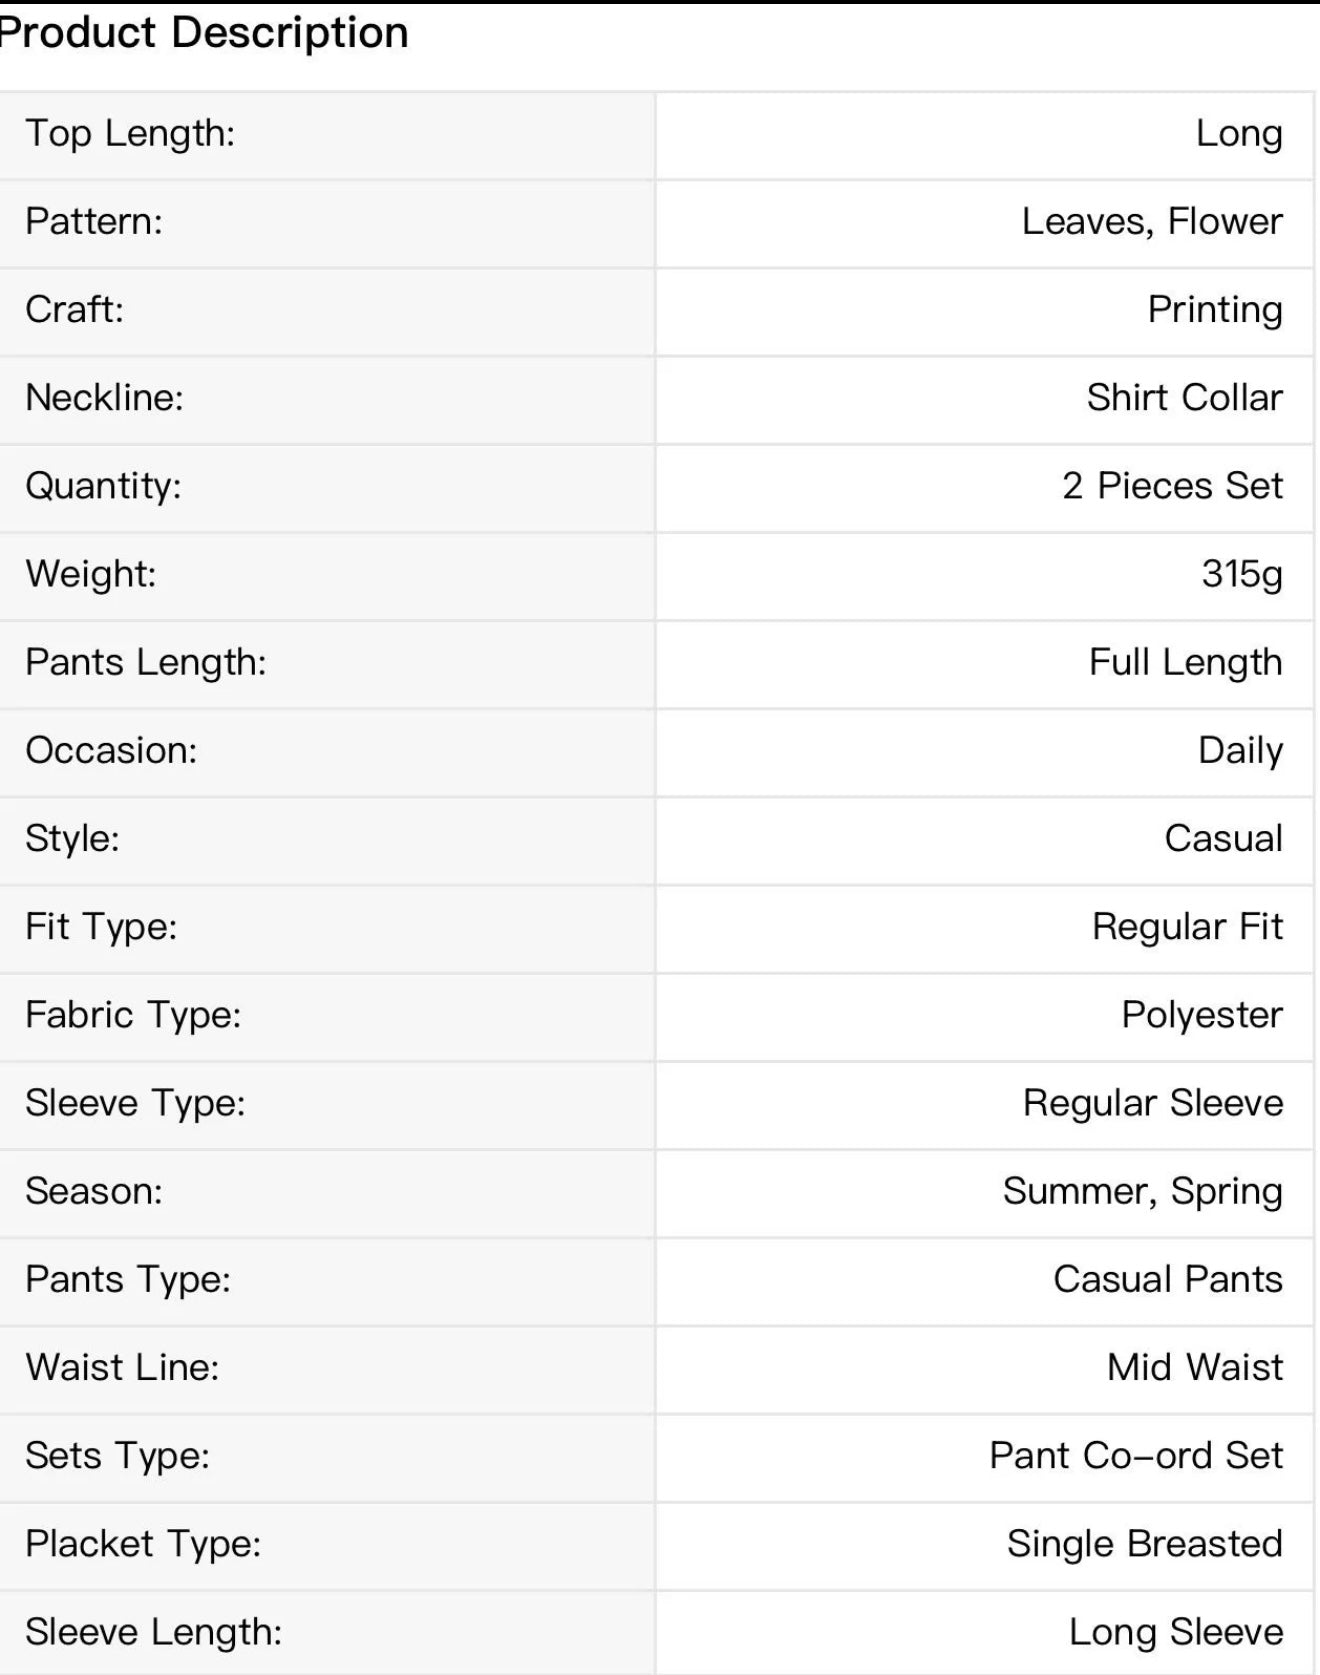Select the Polyester fabric value
Screen dimensions: 1320x1675
point(1202,1014)
